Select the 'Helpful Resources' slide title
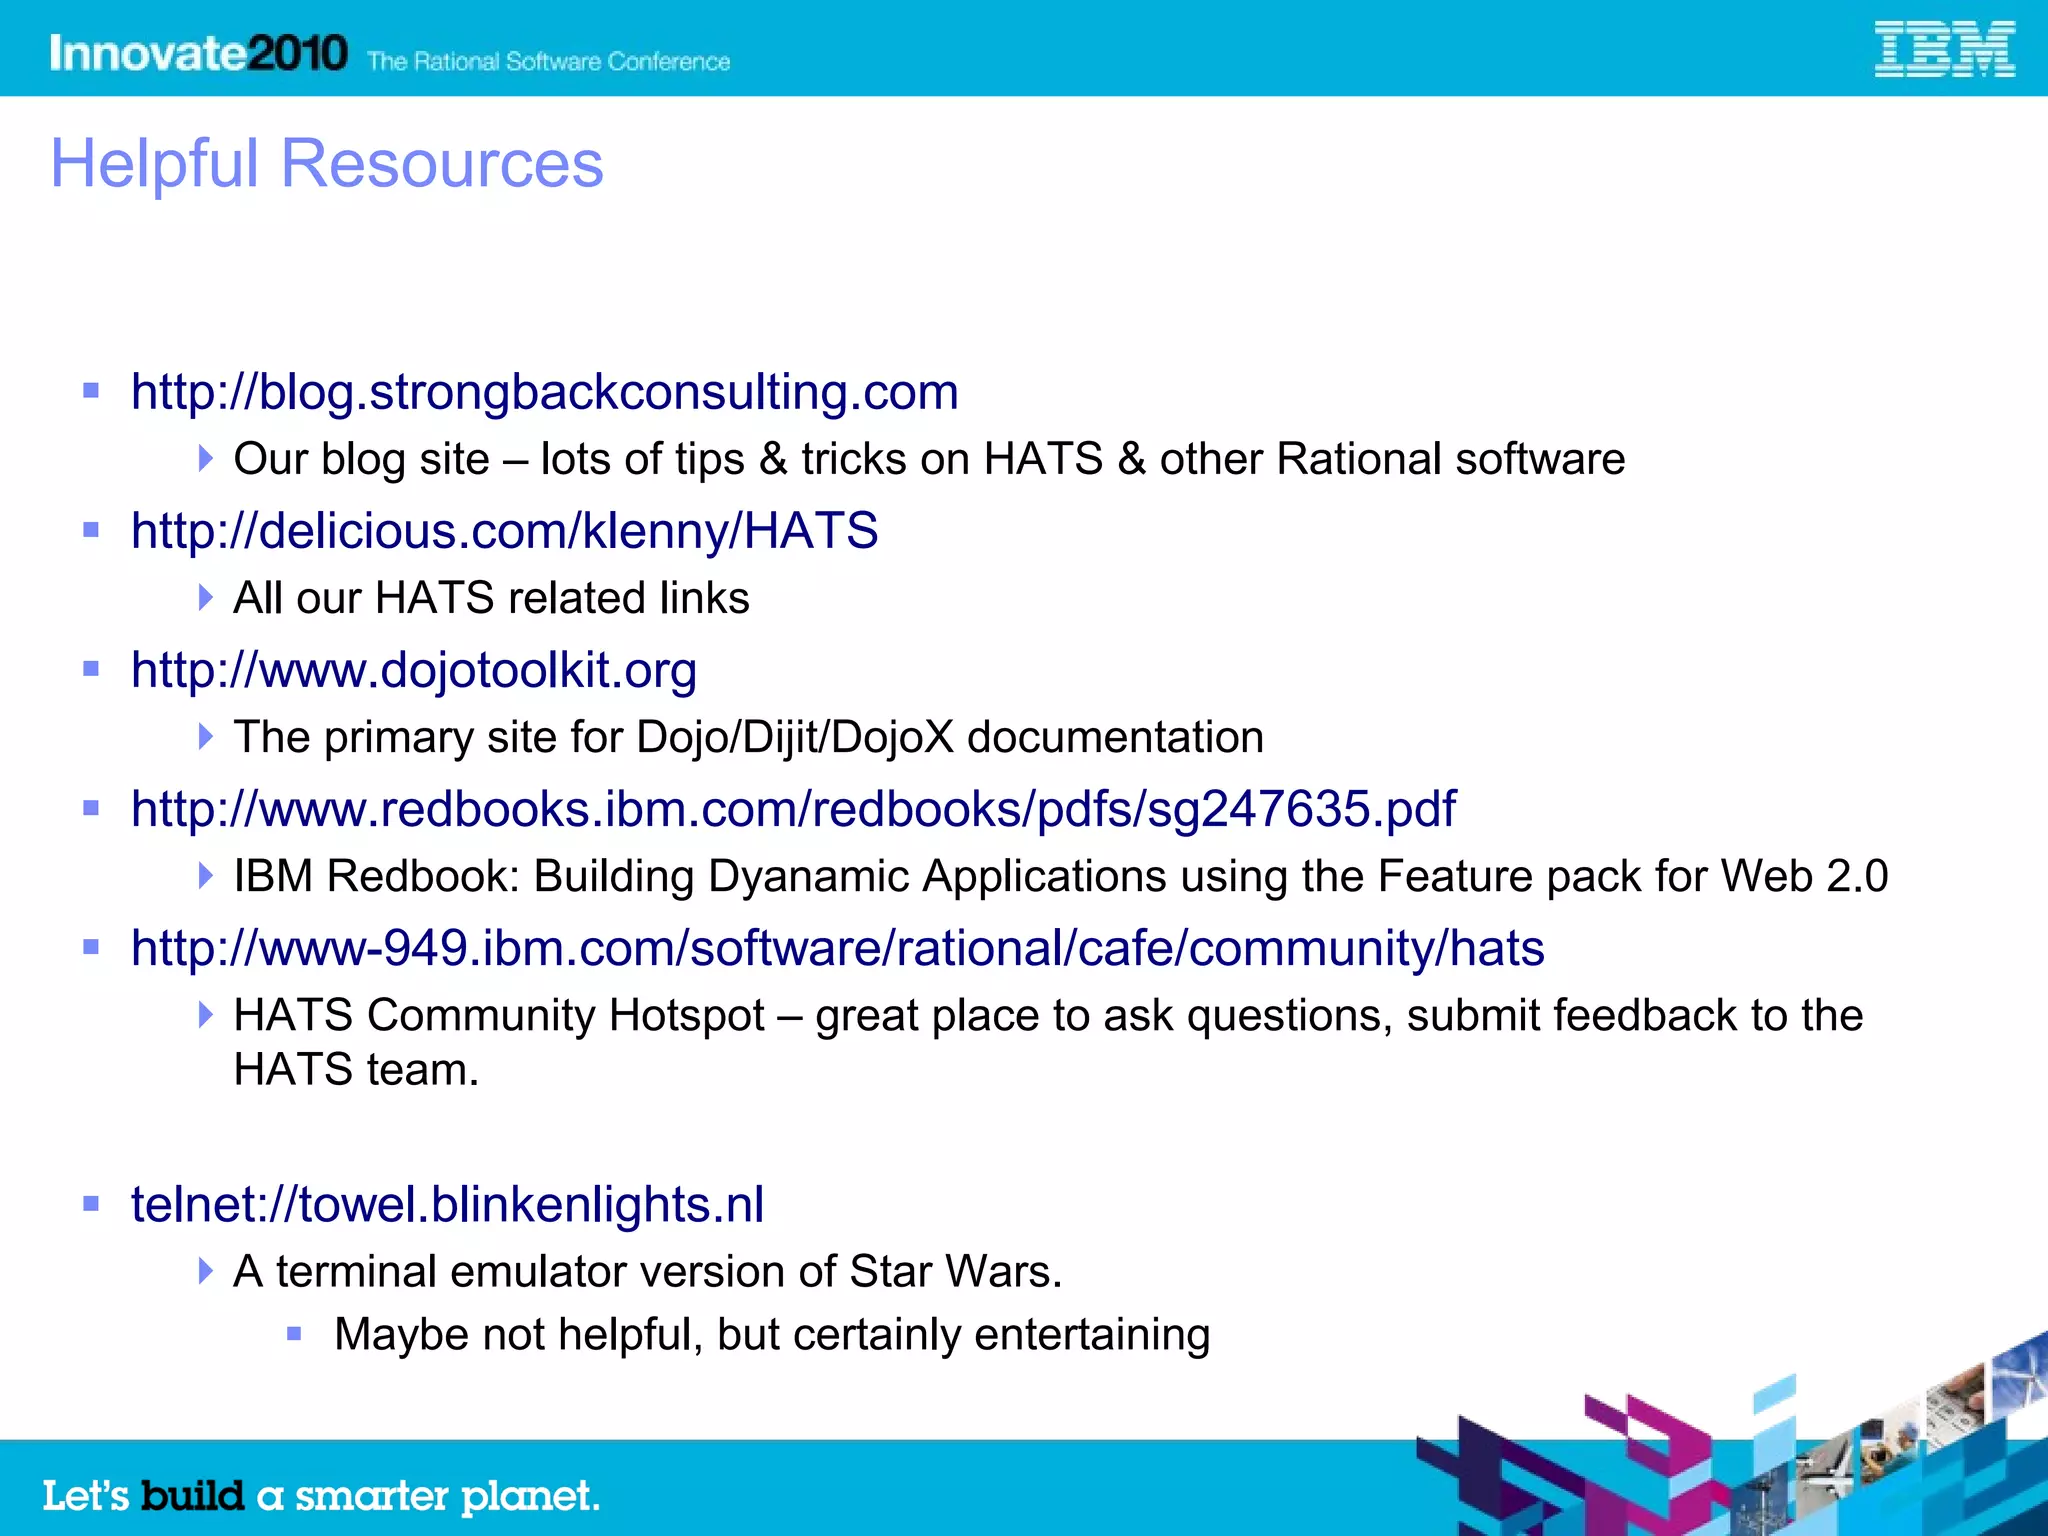This screenshot has height=1536, width=2048. [327, 164]
